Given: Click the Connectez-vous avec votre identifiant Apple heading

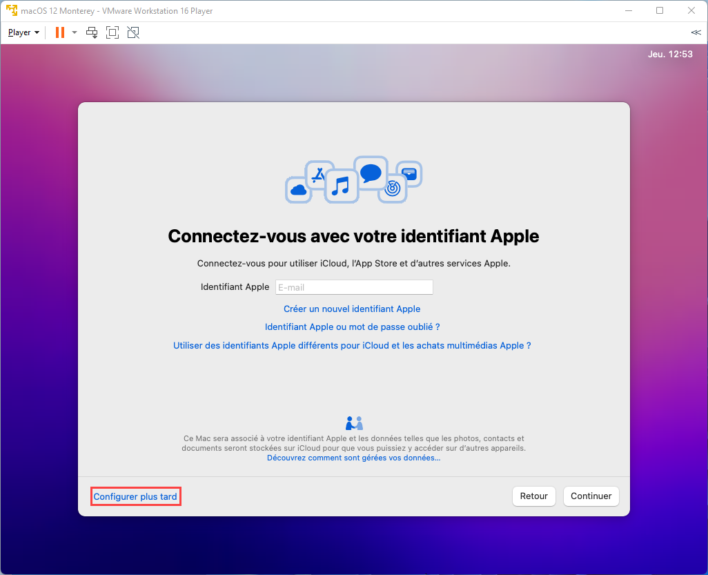Looking at the screenshot, I should coord(354,236).
